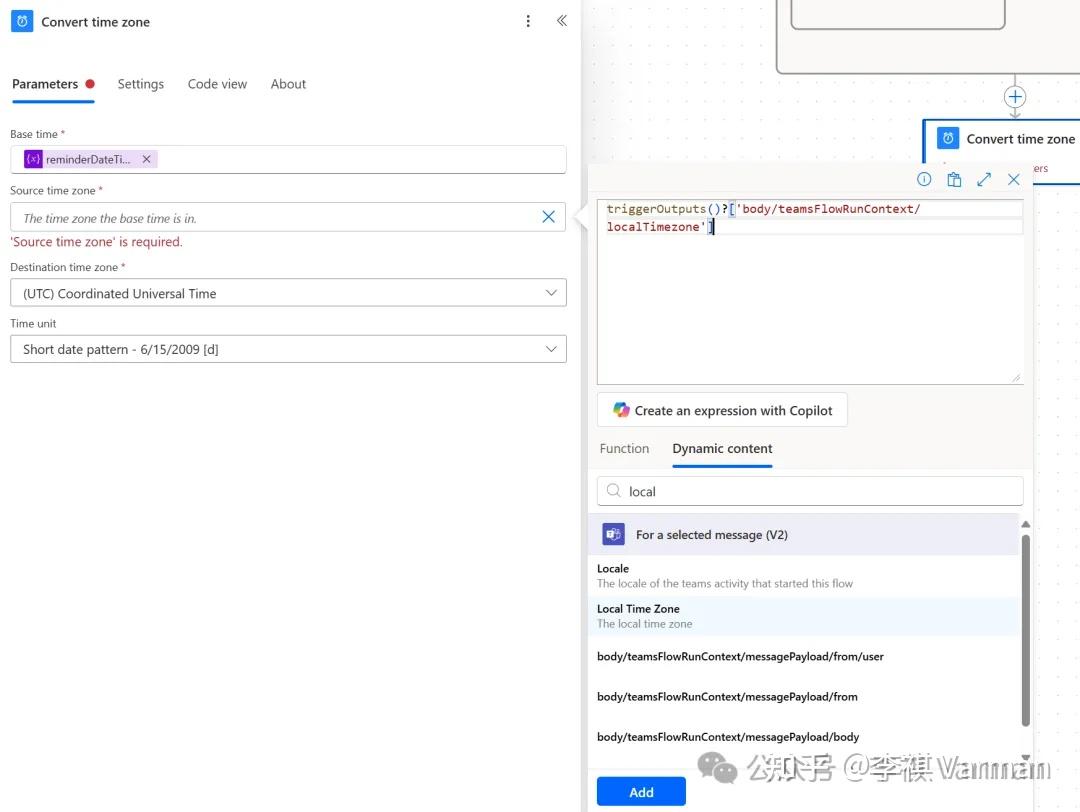Click the clock icon on the canvas card

coord(948,138)
